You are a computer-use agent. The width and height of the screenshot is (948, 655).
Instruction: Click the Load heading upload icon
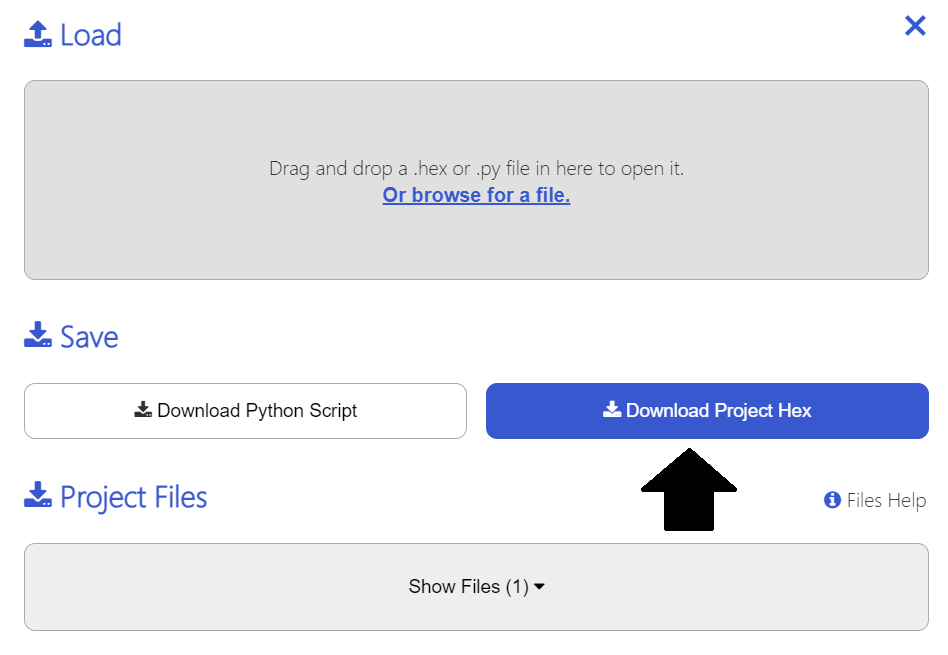(37, 34)
